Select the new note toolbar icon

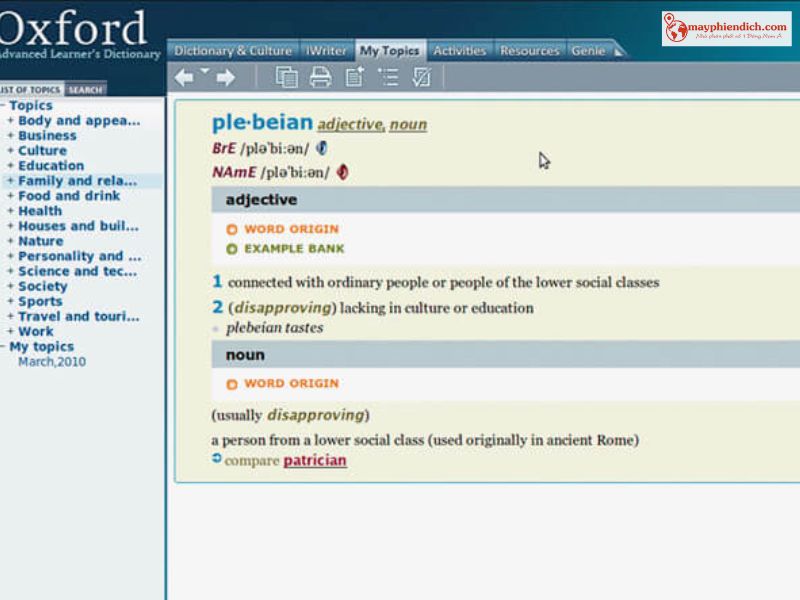click(353, 77)
